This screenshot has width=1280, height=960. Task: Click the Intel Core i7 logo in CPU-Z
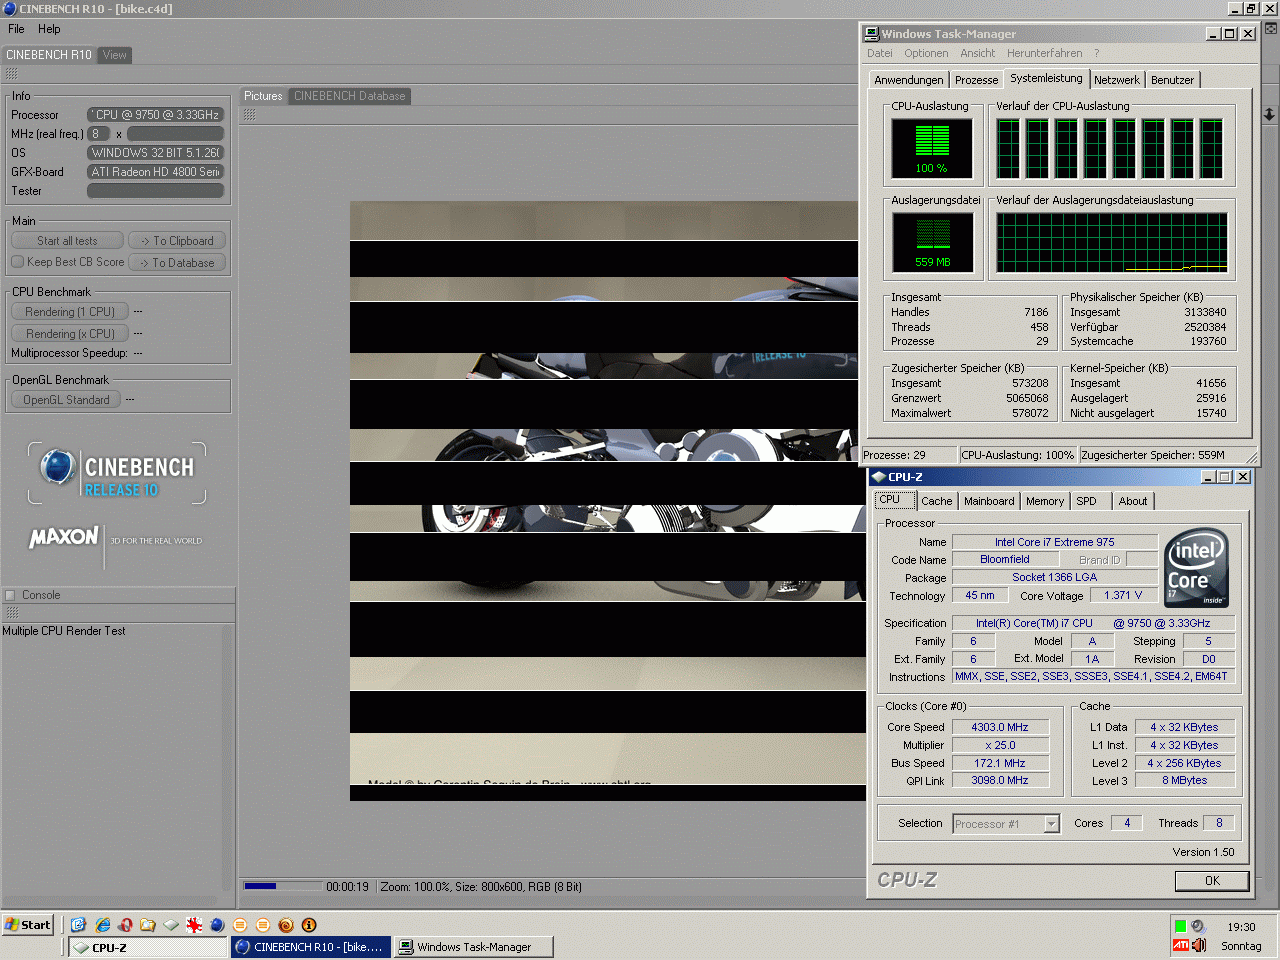coord(1197,567)
